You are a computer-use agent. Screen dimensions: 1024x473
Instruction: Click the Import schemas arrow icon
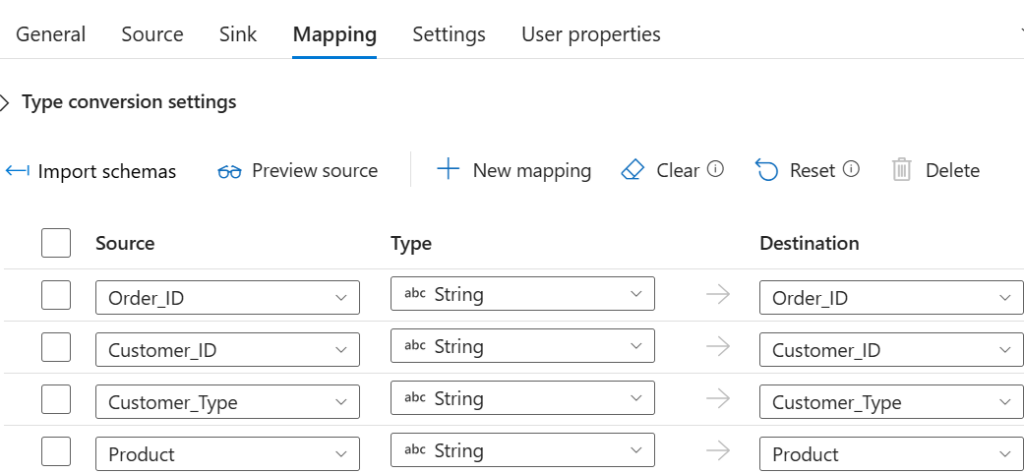17,171
